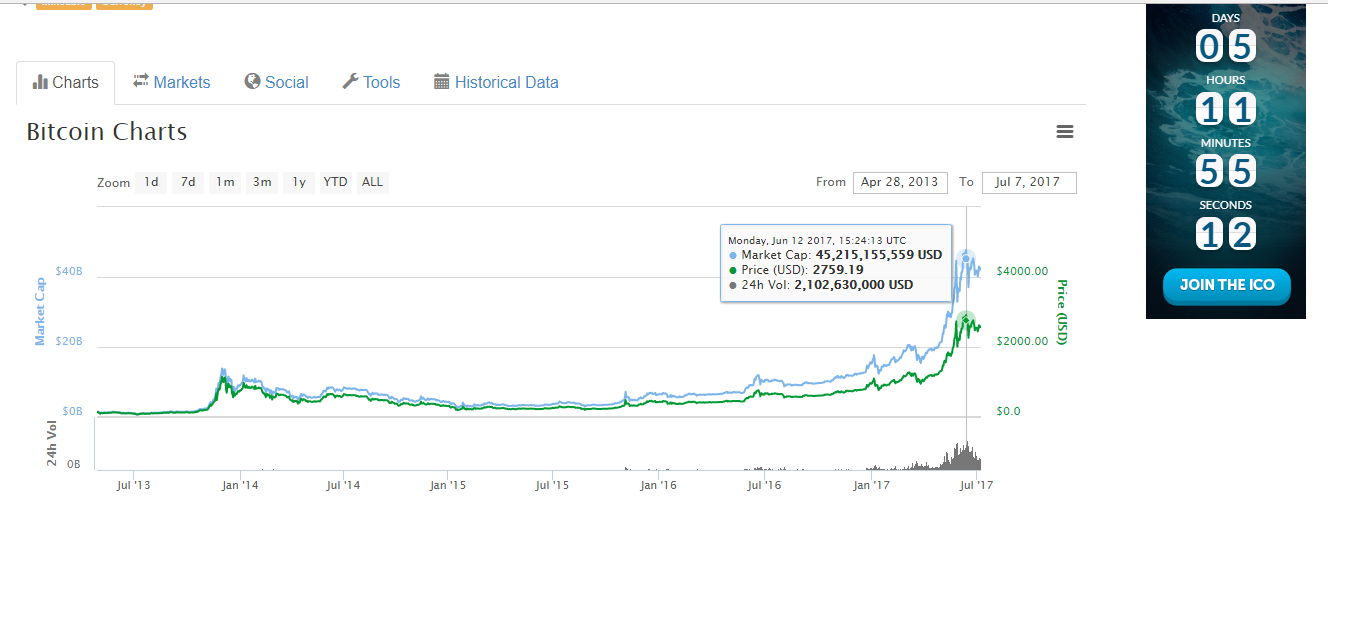Image resolution: width=1360 pixels, height=624 pixels.
Task: Set chart zoom to 7d
Action: click(188, 182)
